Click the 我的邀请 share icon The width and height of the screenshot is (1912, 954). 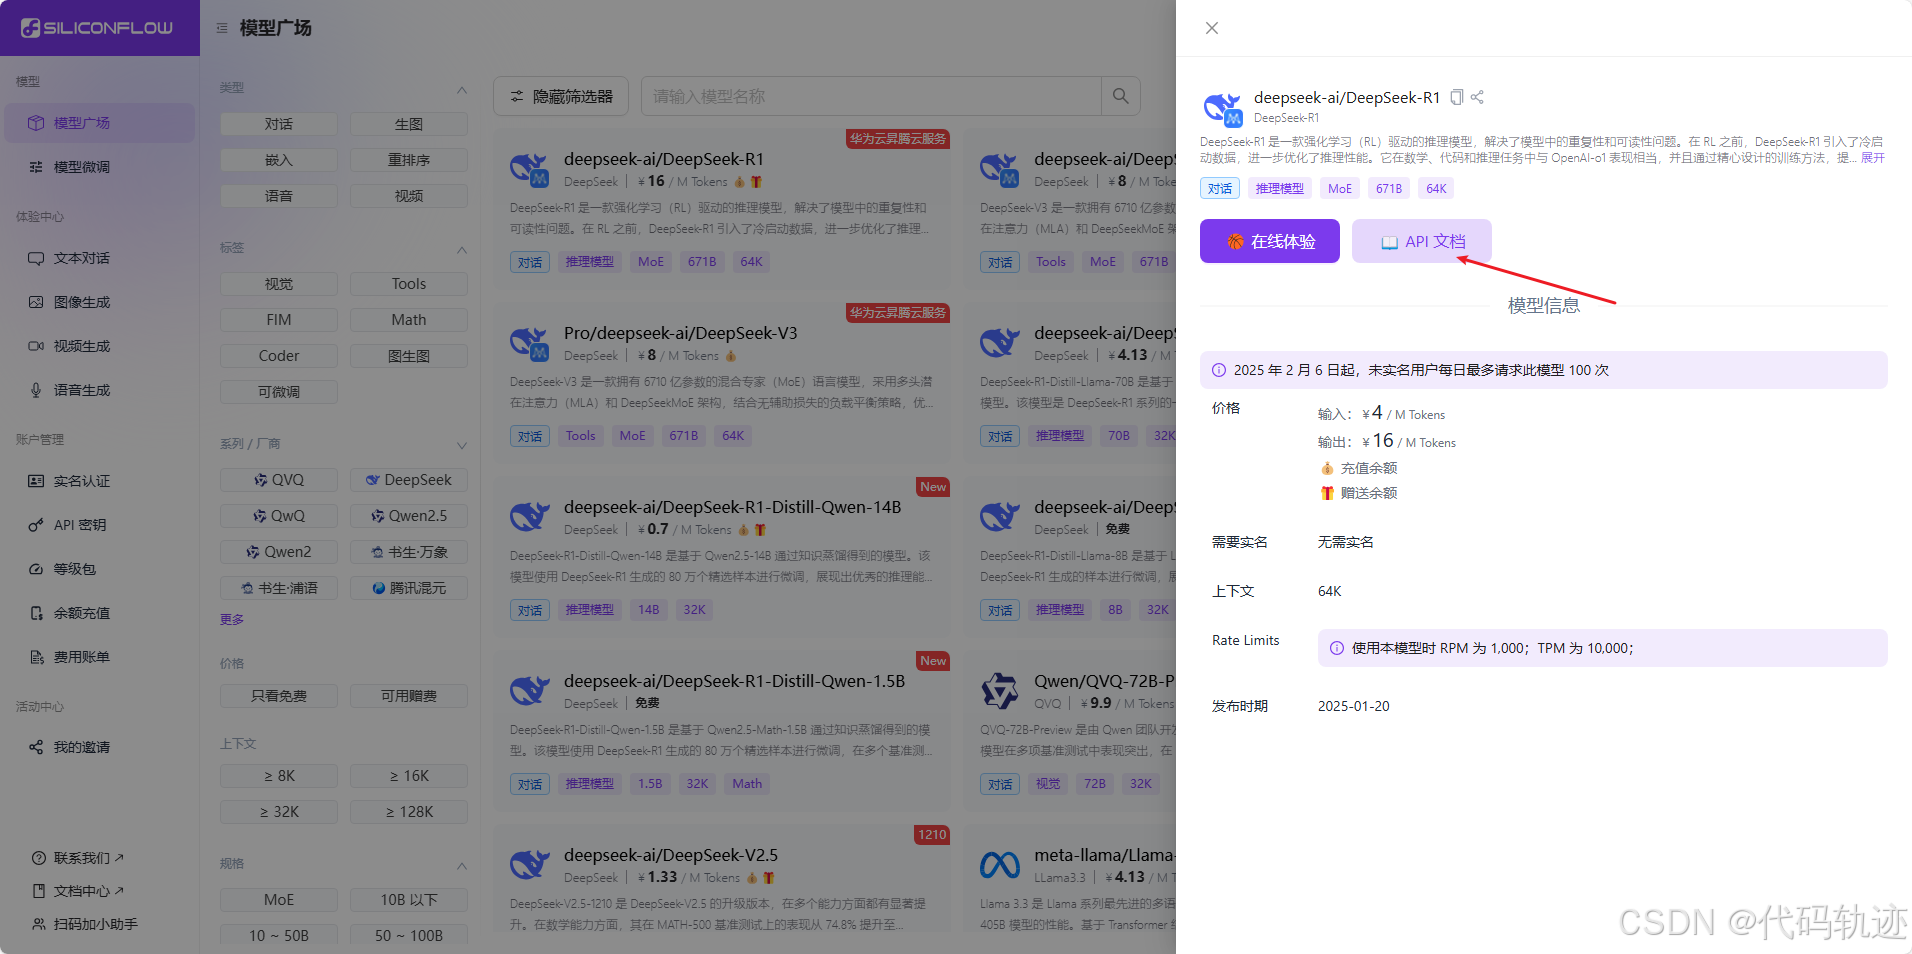36,747
